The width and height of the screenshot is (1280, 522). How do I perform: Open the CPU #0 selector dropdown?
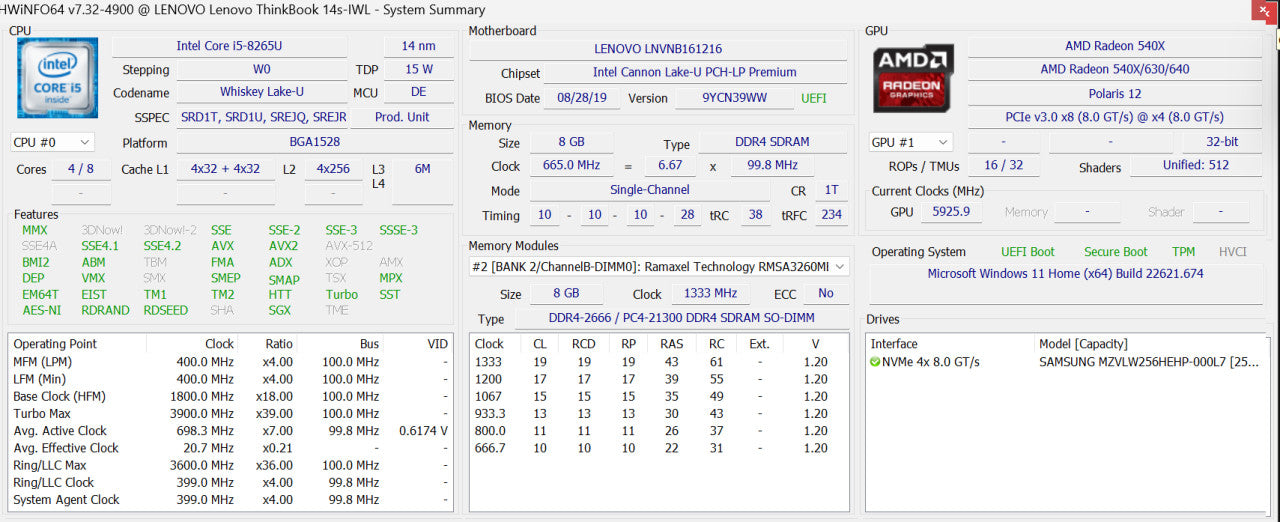(x=52, y=143)
